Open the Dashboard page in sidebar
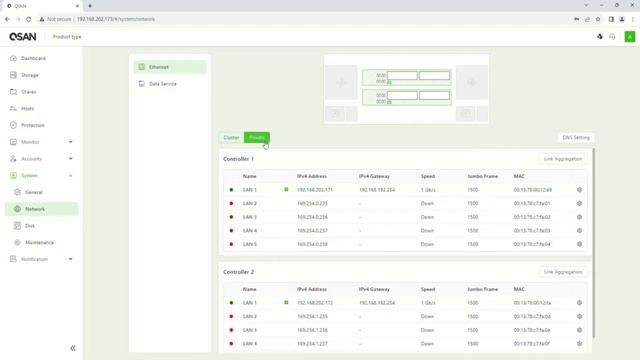 click(x=33, y=58)
